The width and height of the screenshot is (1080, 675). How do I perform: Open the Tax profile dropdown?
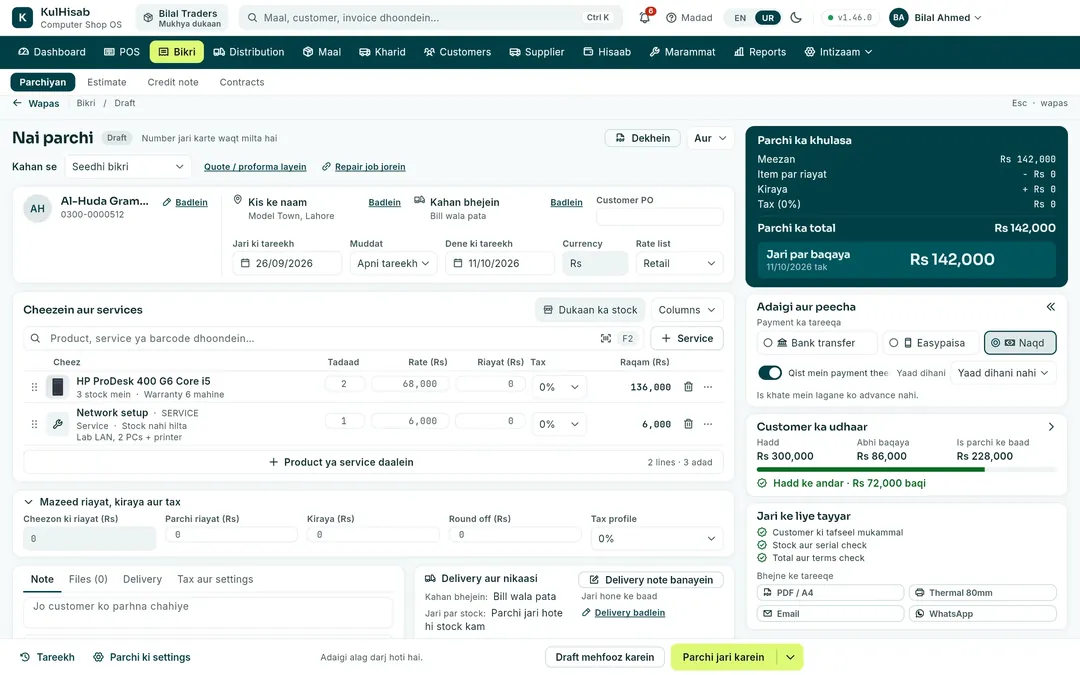pos(656,539)
